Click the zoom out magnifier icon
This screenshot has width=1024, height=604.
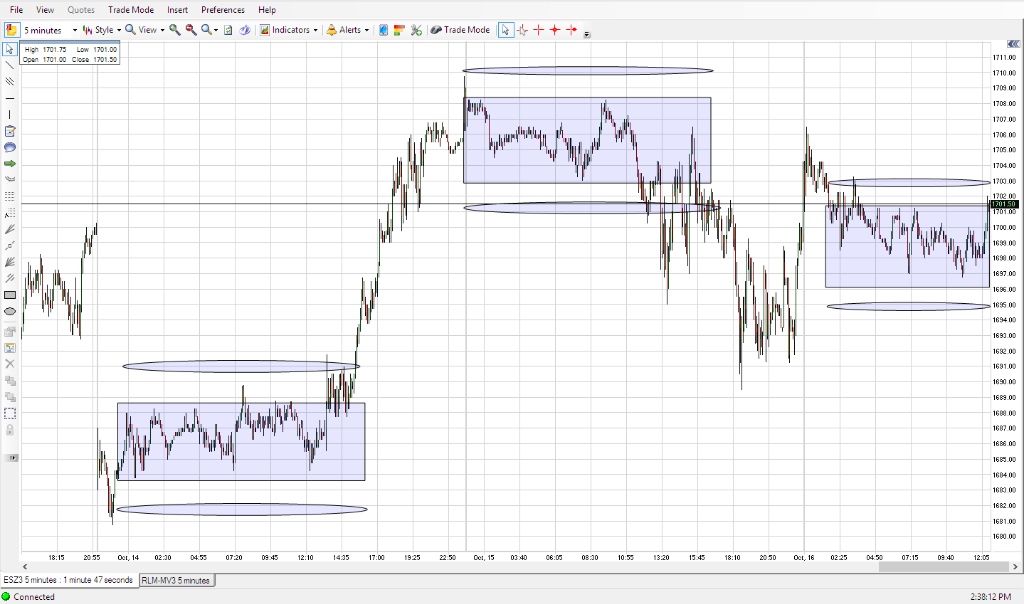(x=191, y=30)
